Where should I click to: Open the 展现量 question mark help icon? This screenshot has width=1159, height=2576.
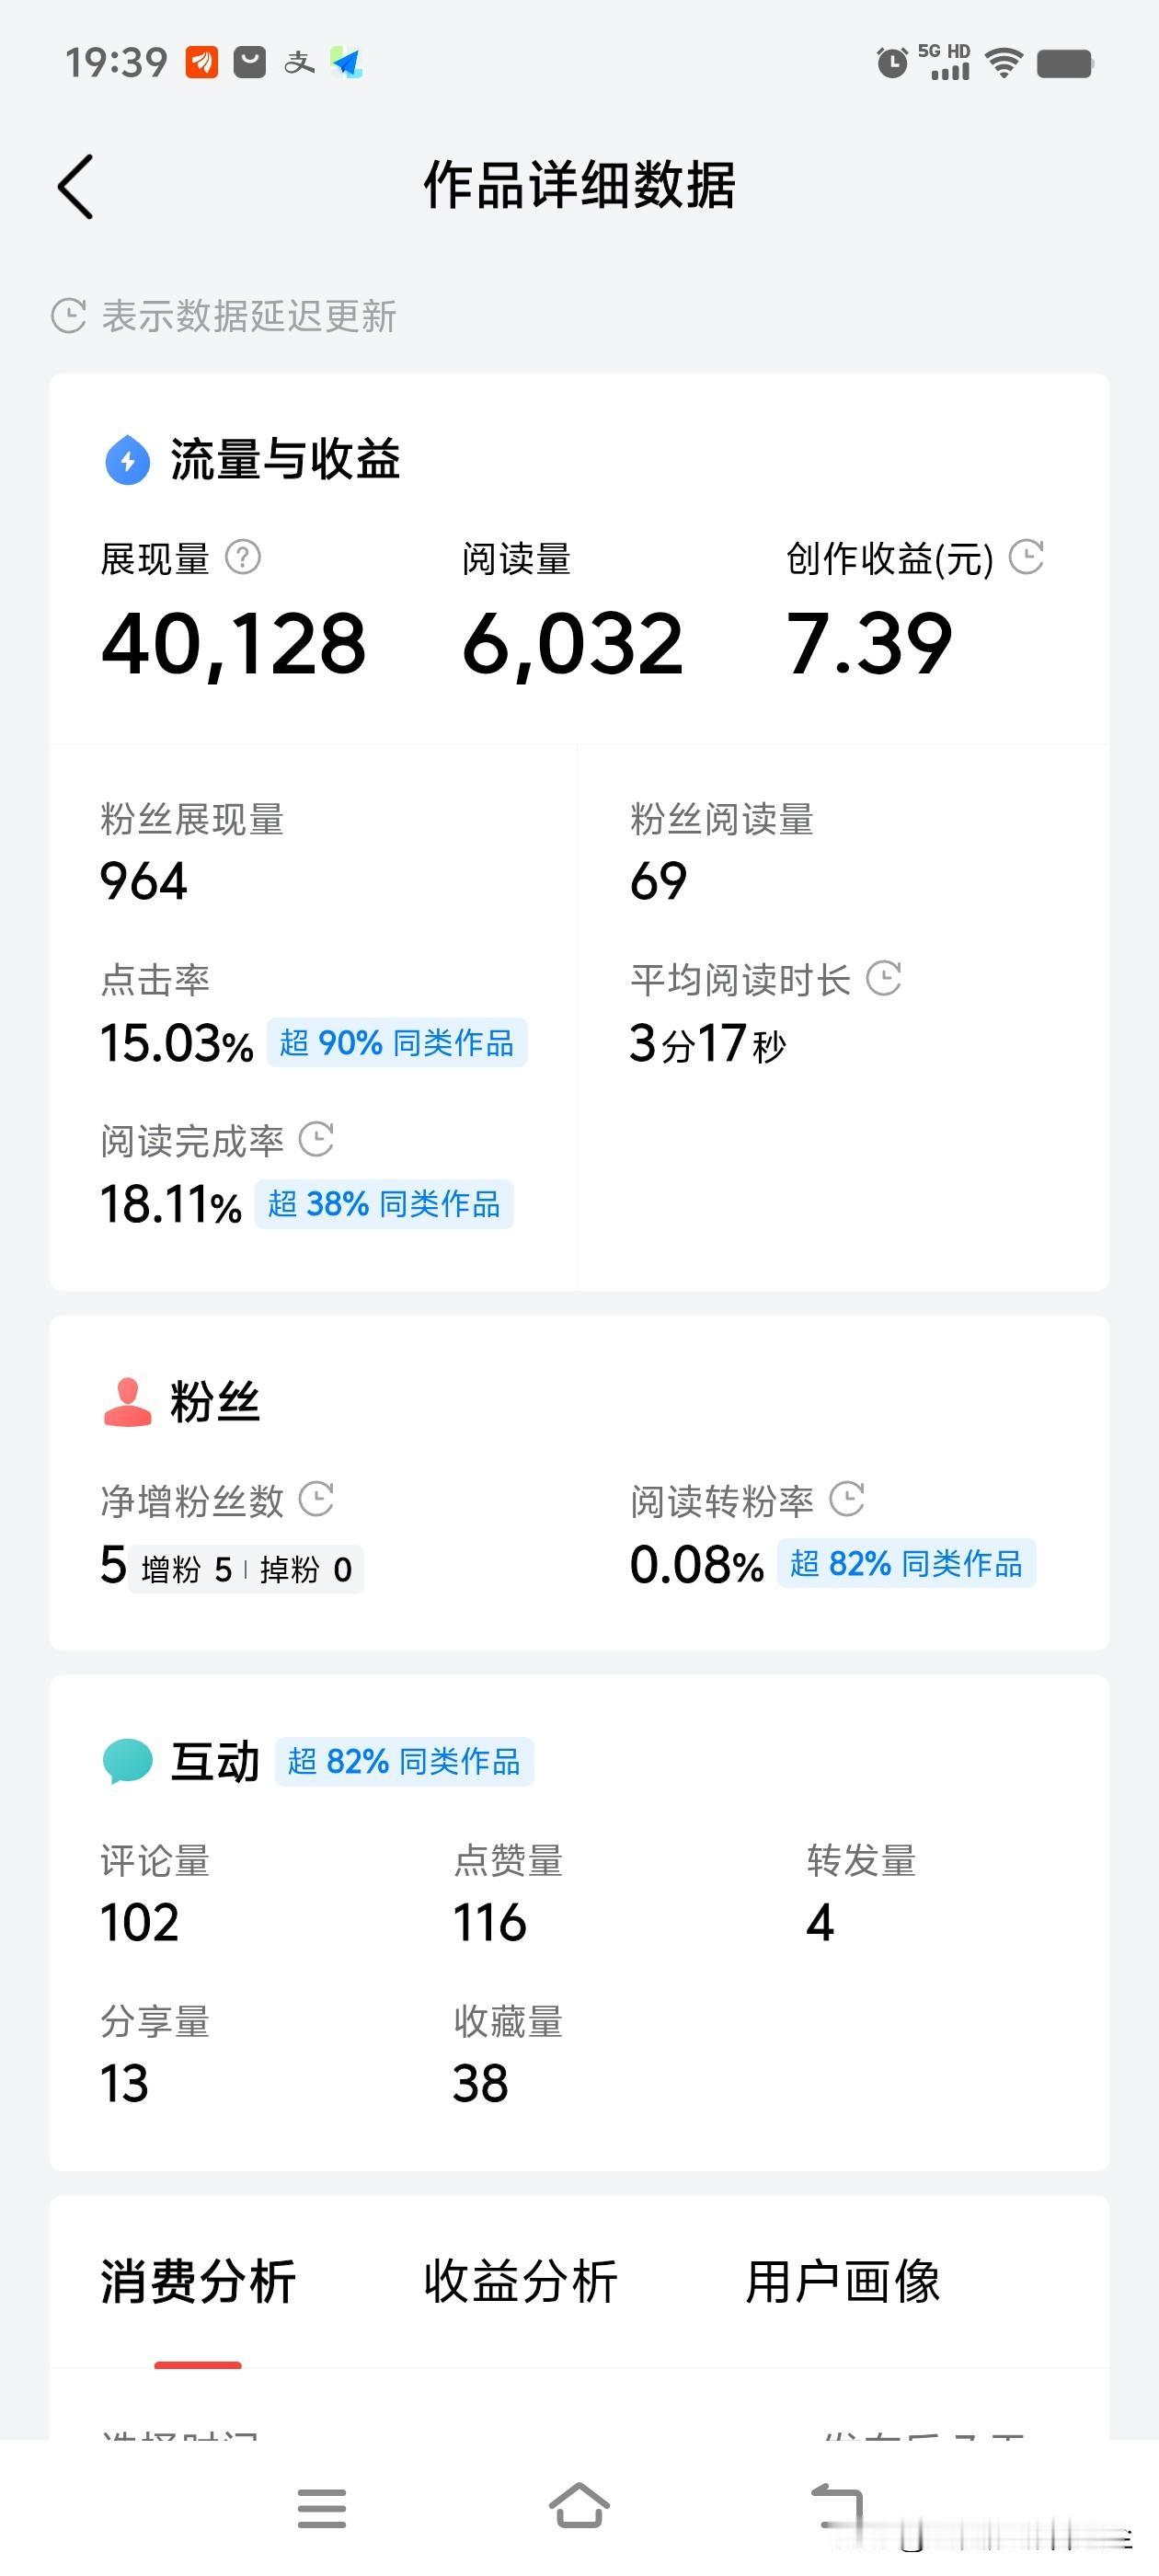[243, 557]
